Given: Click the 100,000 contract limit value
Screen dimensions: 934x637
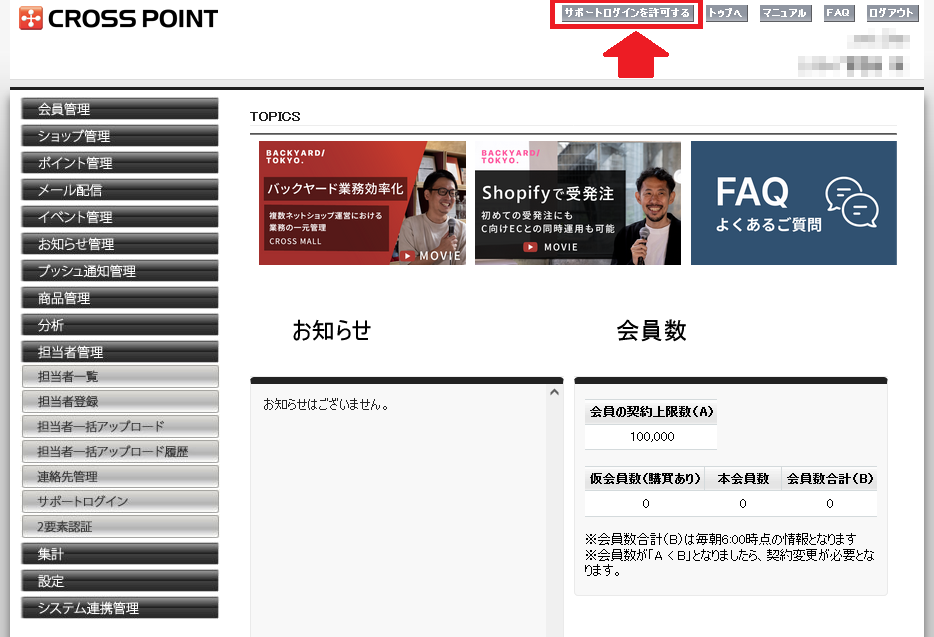Looking at the screenshot, I should (x=652, y=437).
